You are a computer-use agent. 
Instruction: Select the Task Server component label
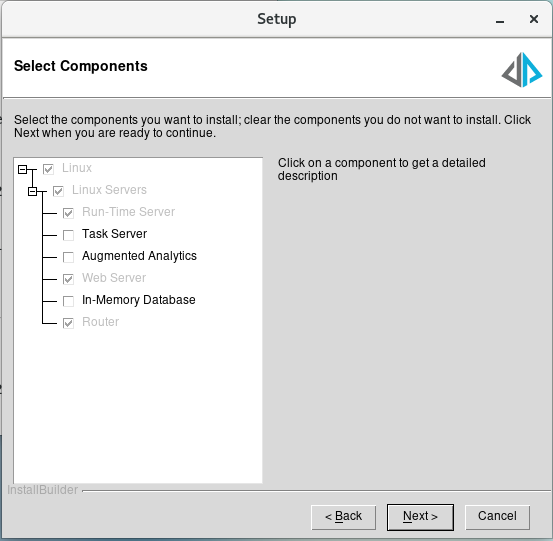pos(114,234)
